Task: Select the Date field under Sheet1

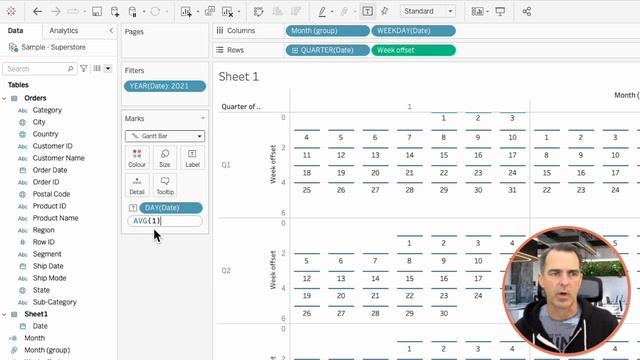Action: pos(40,326)
